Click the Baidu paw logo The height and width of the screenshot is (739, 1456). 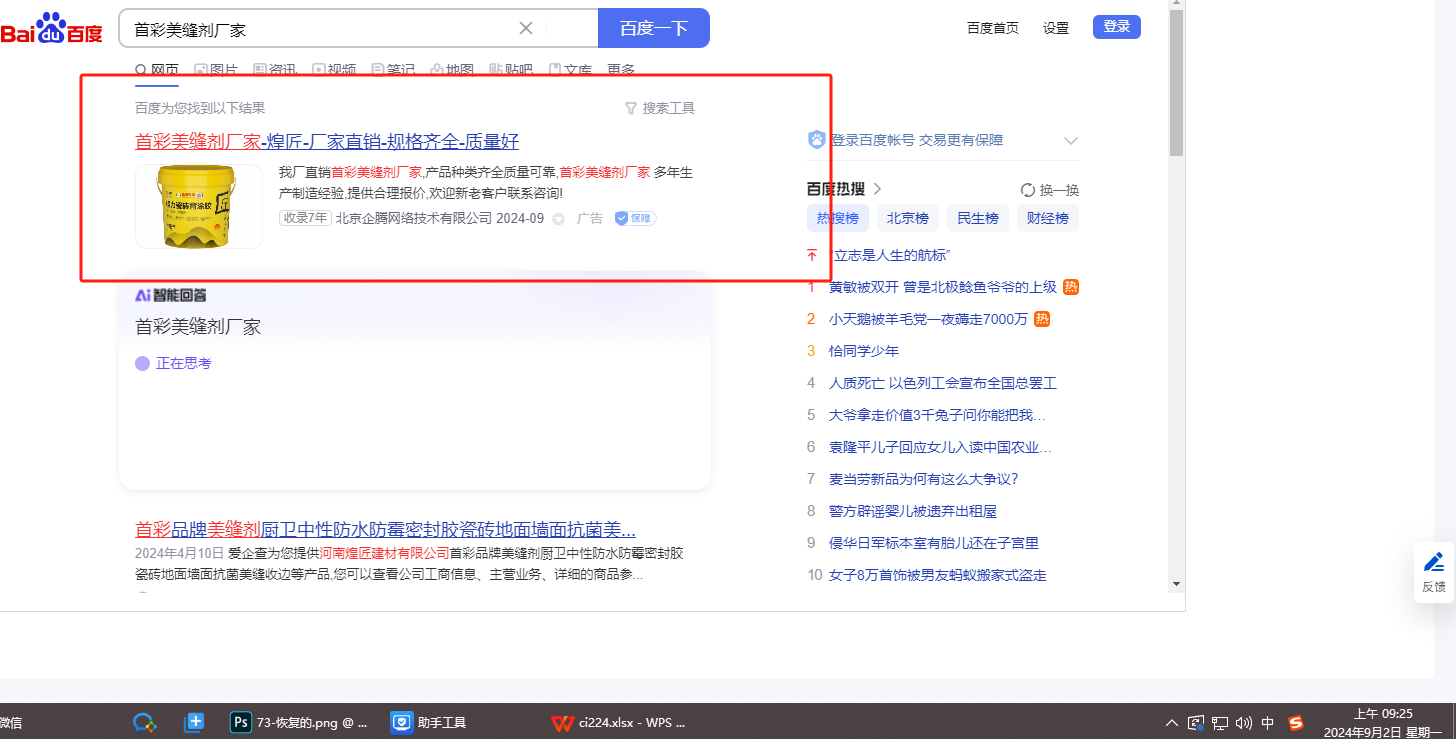click(x=50, y=28)
